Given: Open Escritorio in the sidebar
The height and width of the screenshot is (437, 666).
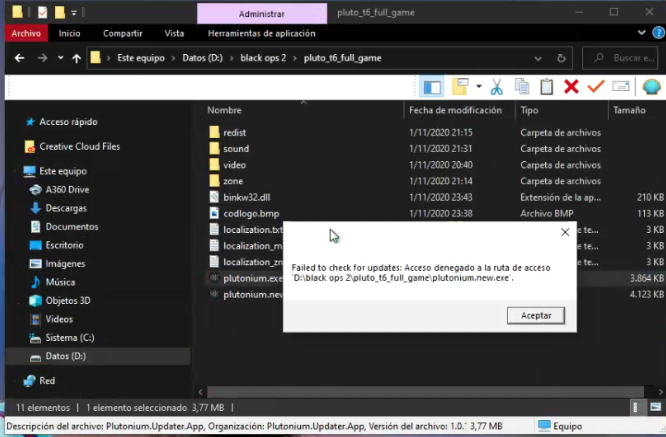Looking at the screenshot, I should click(64, 245).
